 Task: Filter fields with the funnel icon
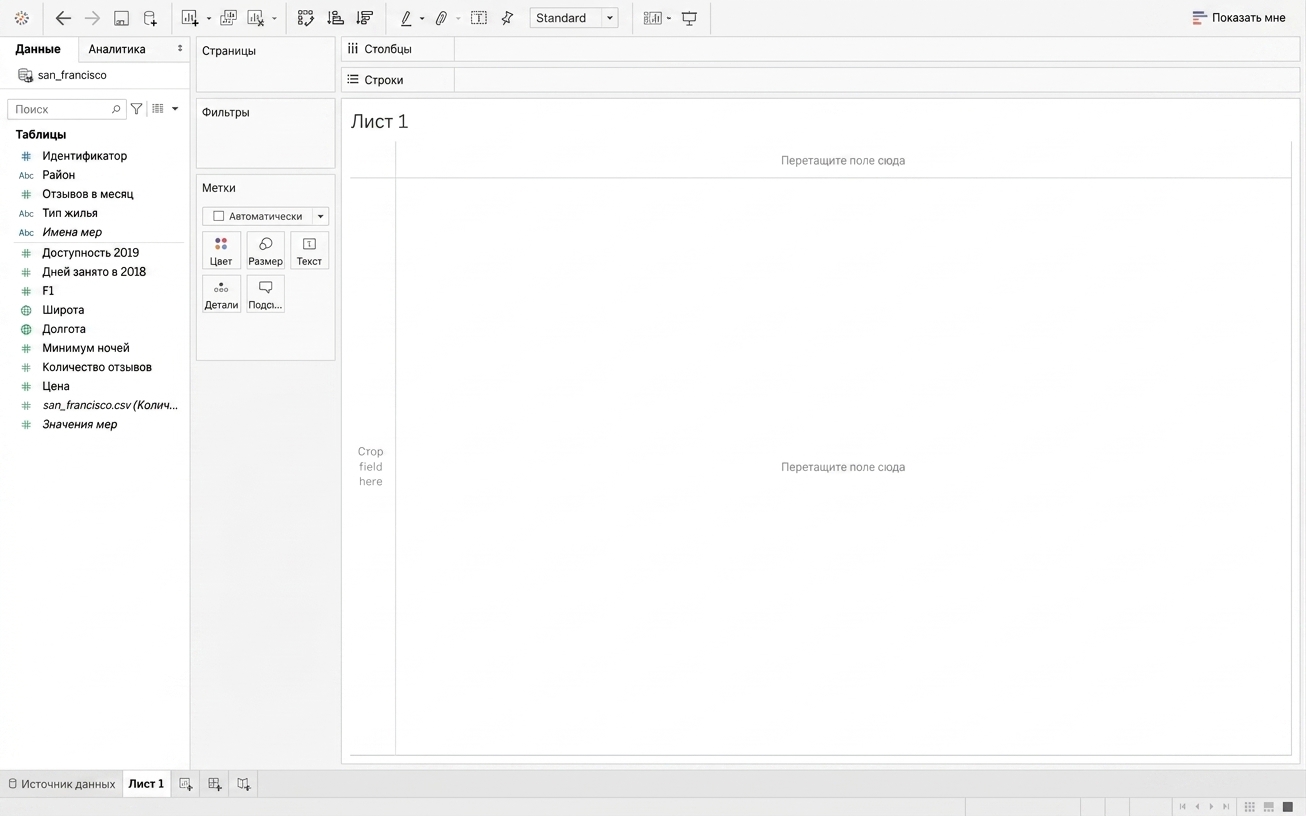click(137, 109)
